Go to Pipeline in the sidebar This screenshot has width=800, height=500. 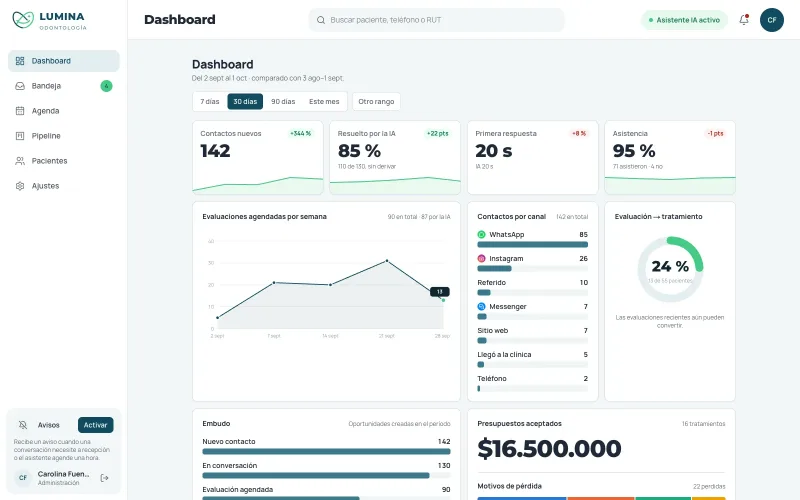click(x=64, y=136)
